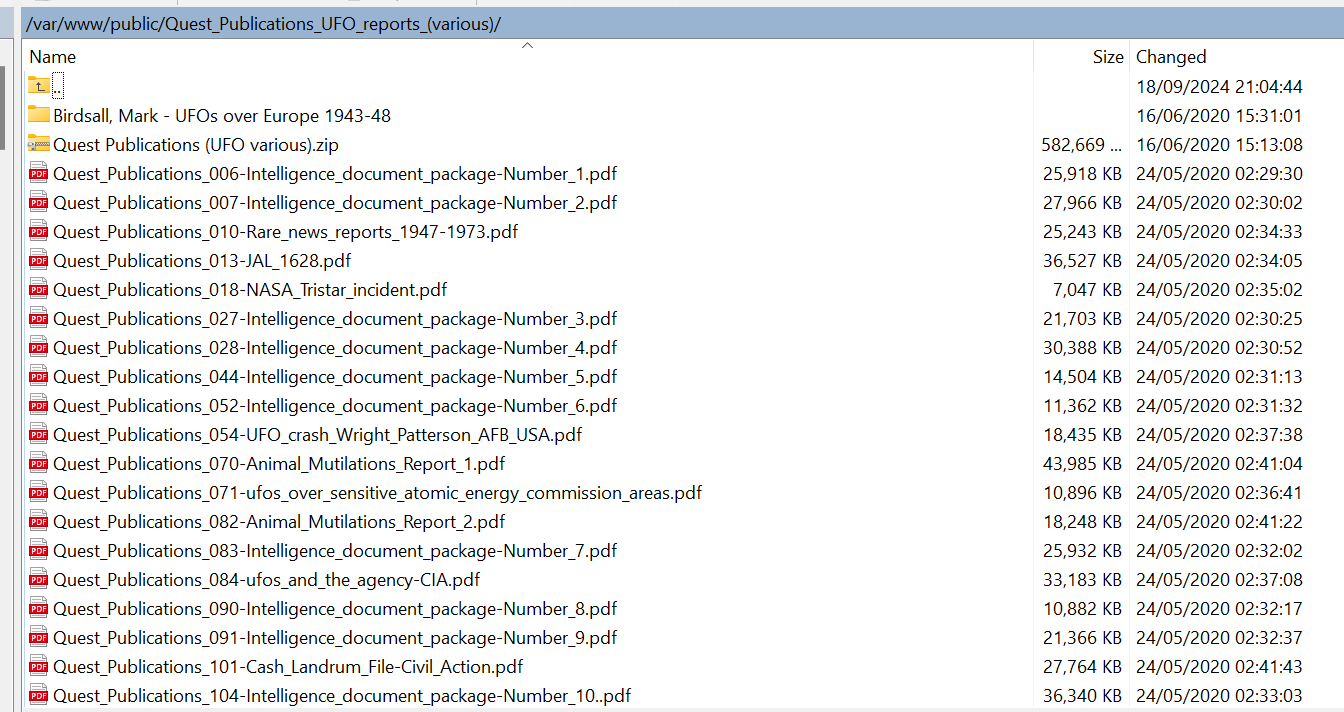The image size is (1344, 712).
Task: Select Quest_Publications_006-Intelligence_document_package-Number_1.pdf
Action: [x=335, y=174]
